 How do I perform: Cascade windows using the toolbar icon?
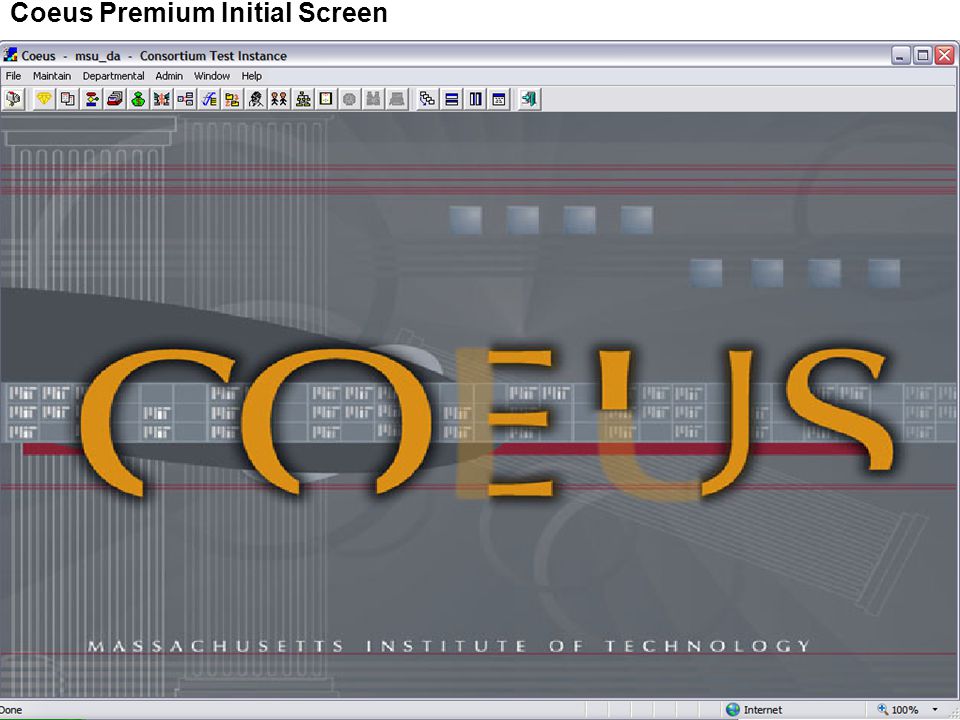pos(427,99)
